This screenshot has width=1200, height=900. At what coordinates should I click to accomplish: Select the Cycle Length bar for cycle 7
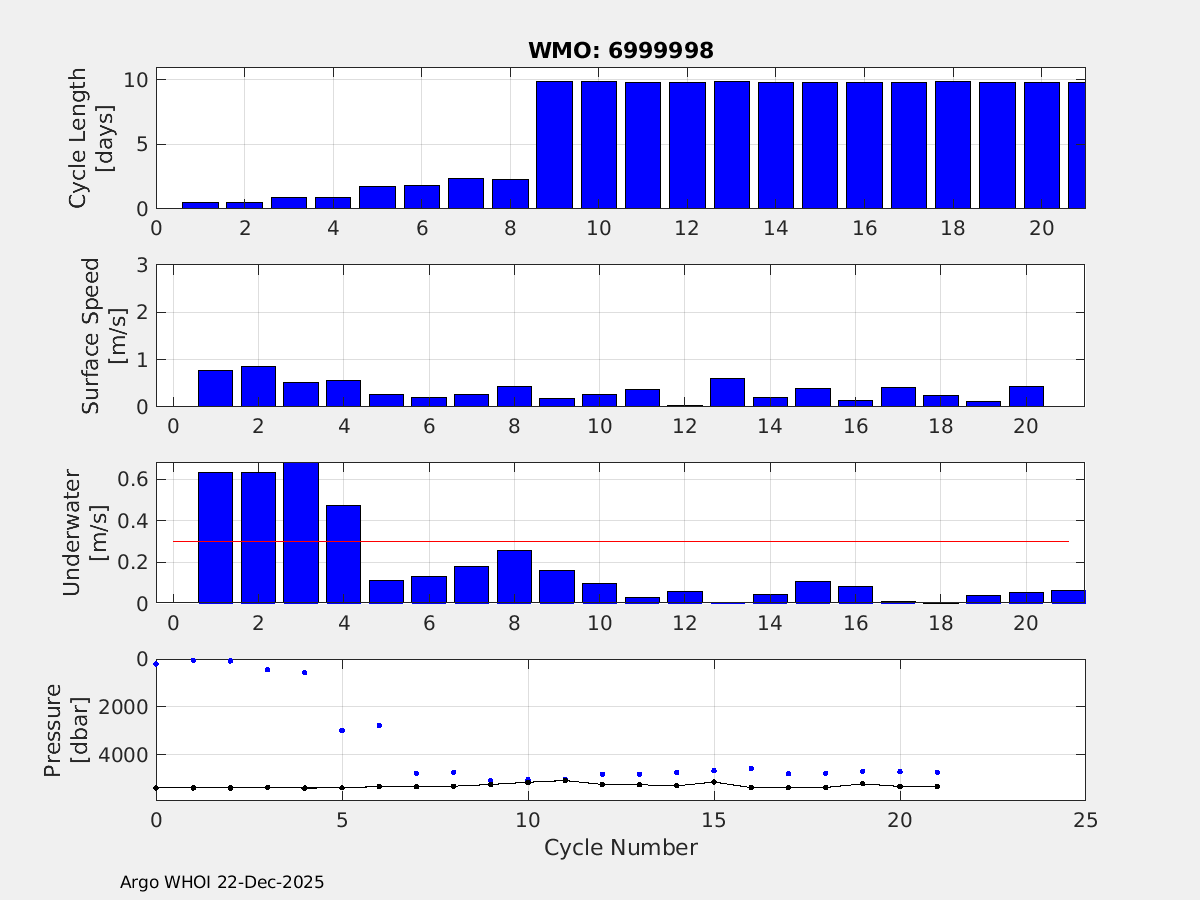coord(466,194)
